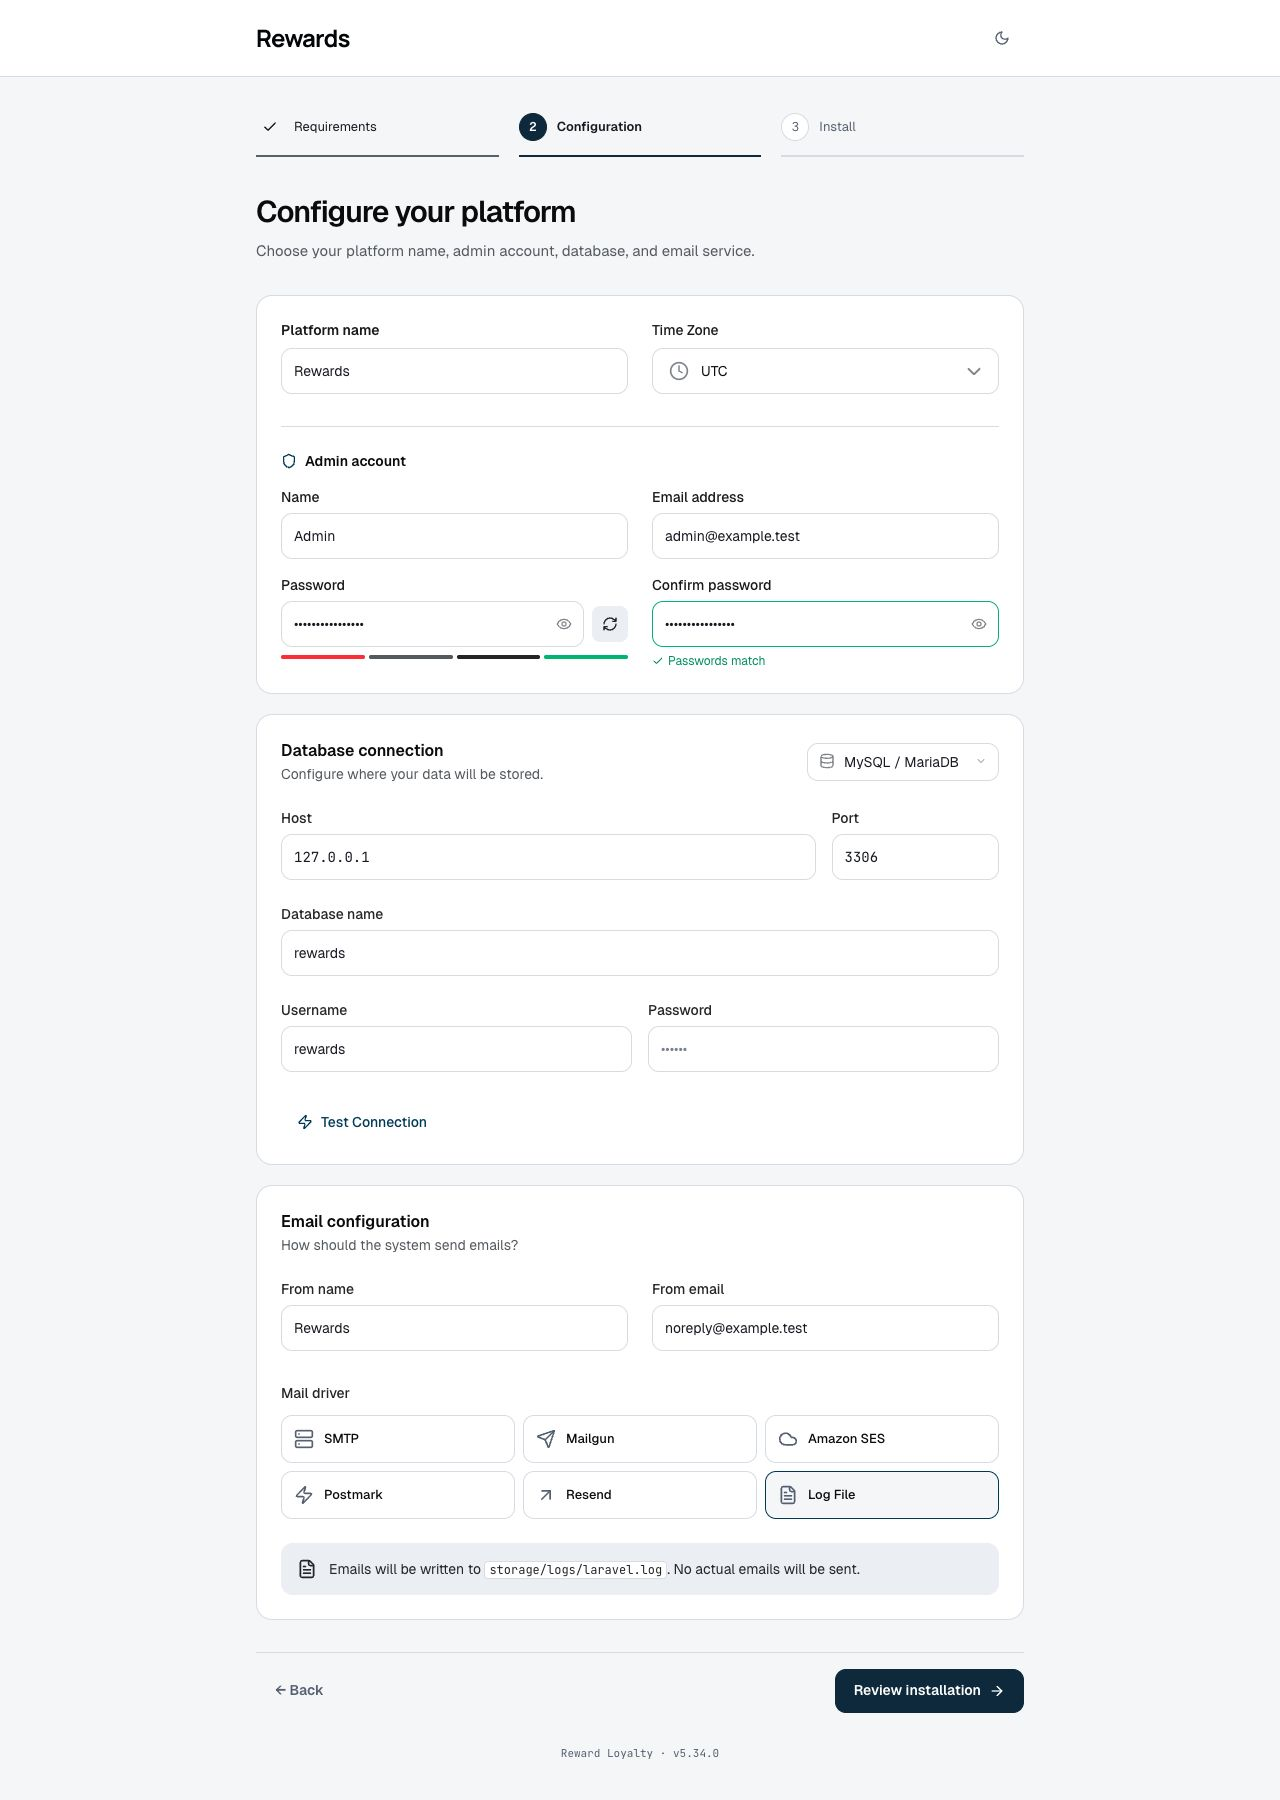
Task: Click Review installation button
Action: [929, 1691]
